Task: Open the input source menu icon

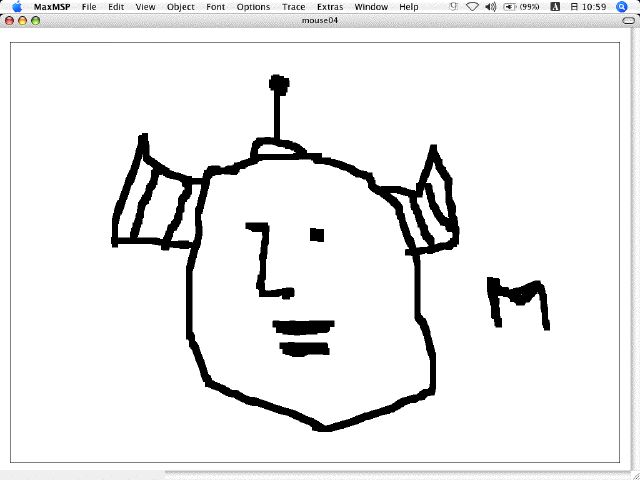Action: point(555,7)
